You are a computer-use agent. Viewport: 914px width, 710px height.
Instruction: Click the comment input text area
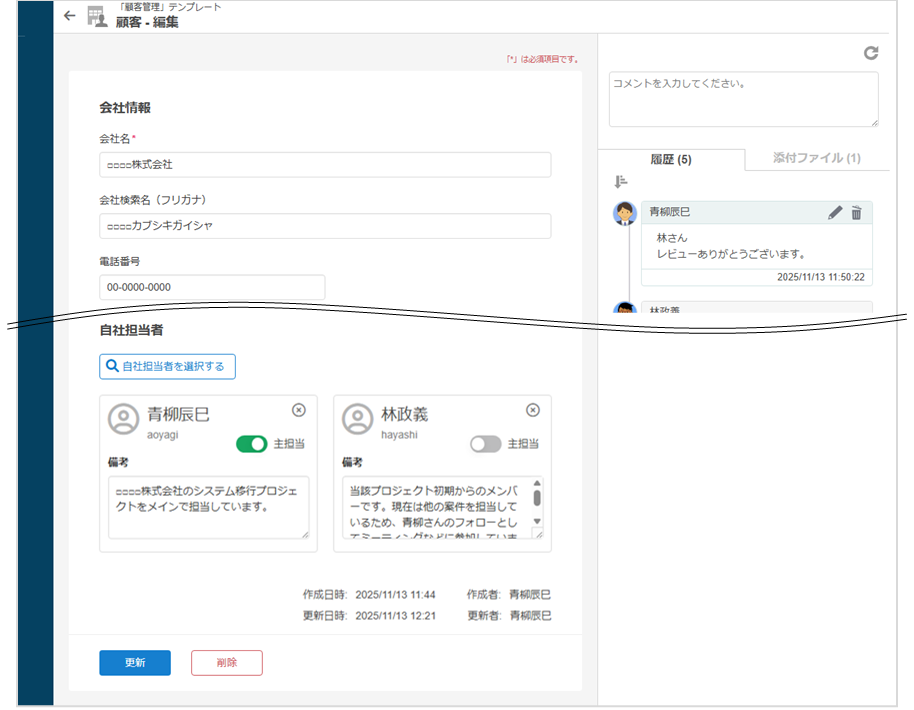[x=743, y=99]
